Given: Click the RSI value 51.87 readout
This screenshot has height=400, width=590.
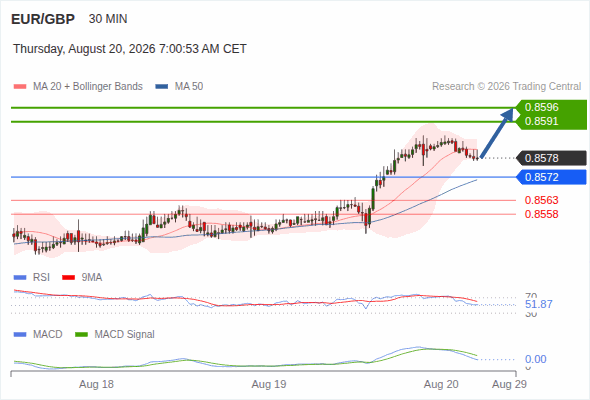Looking at the screenshot, I should [539, 304].
